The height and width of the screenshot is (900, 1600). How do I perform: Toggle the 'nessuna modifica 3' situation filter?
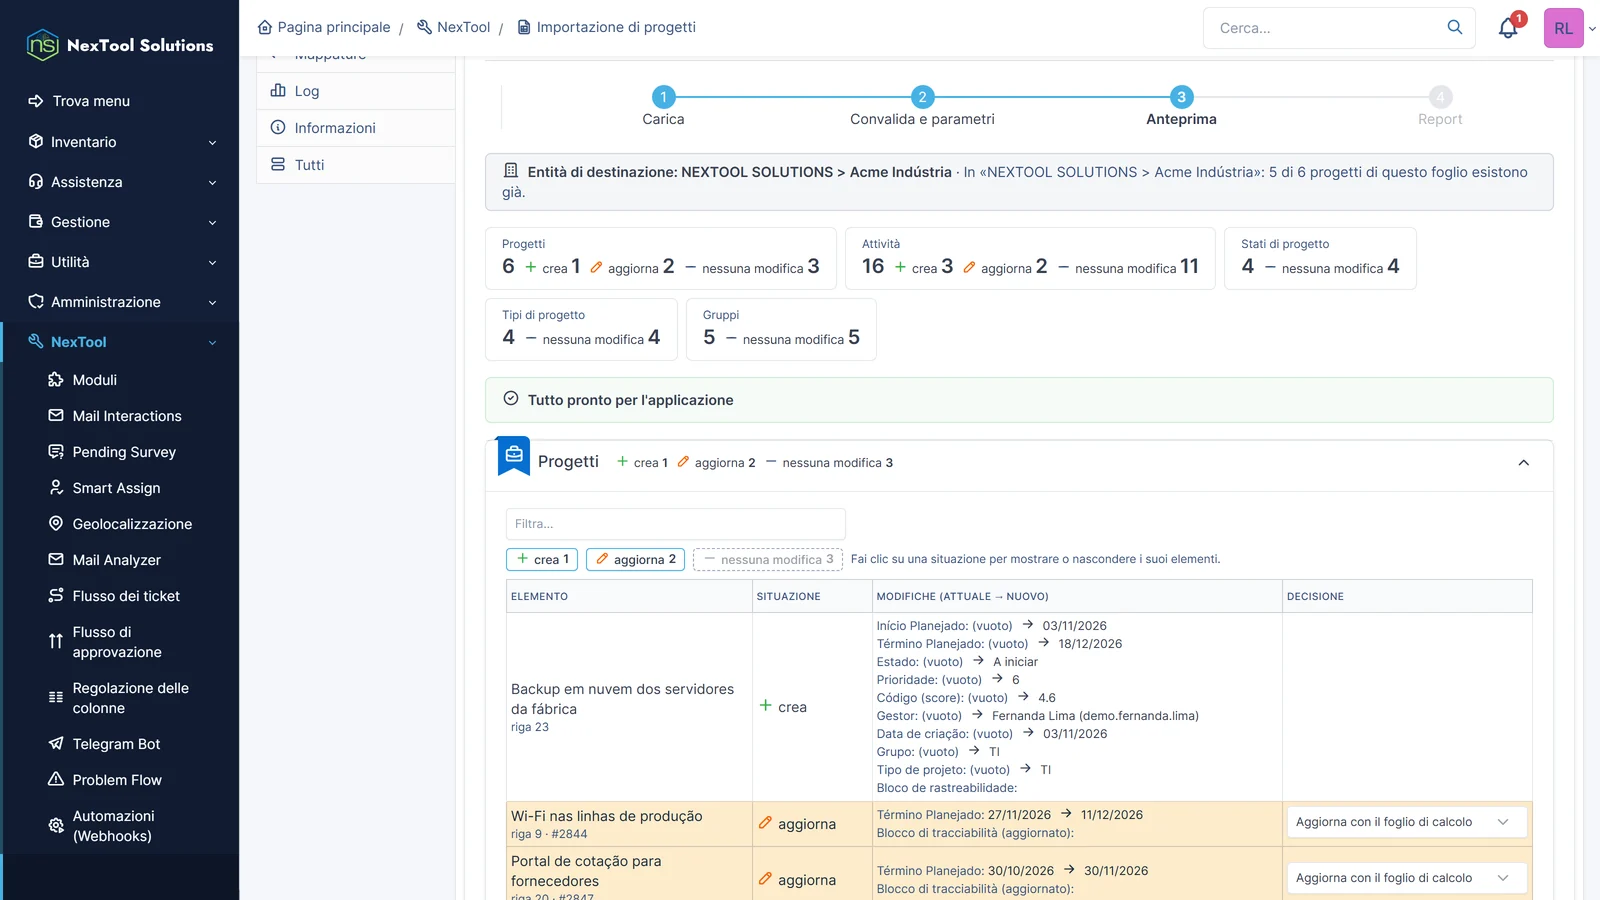[x=768, y=559]
